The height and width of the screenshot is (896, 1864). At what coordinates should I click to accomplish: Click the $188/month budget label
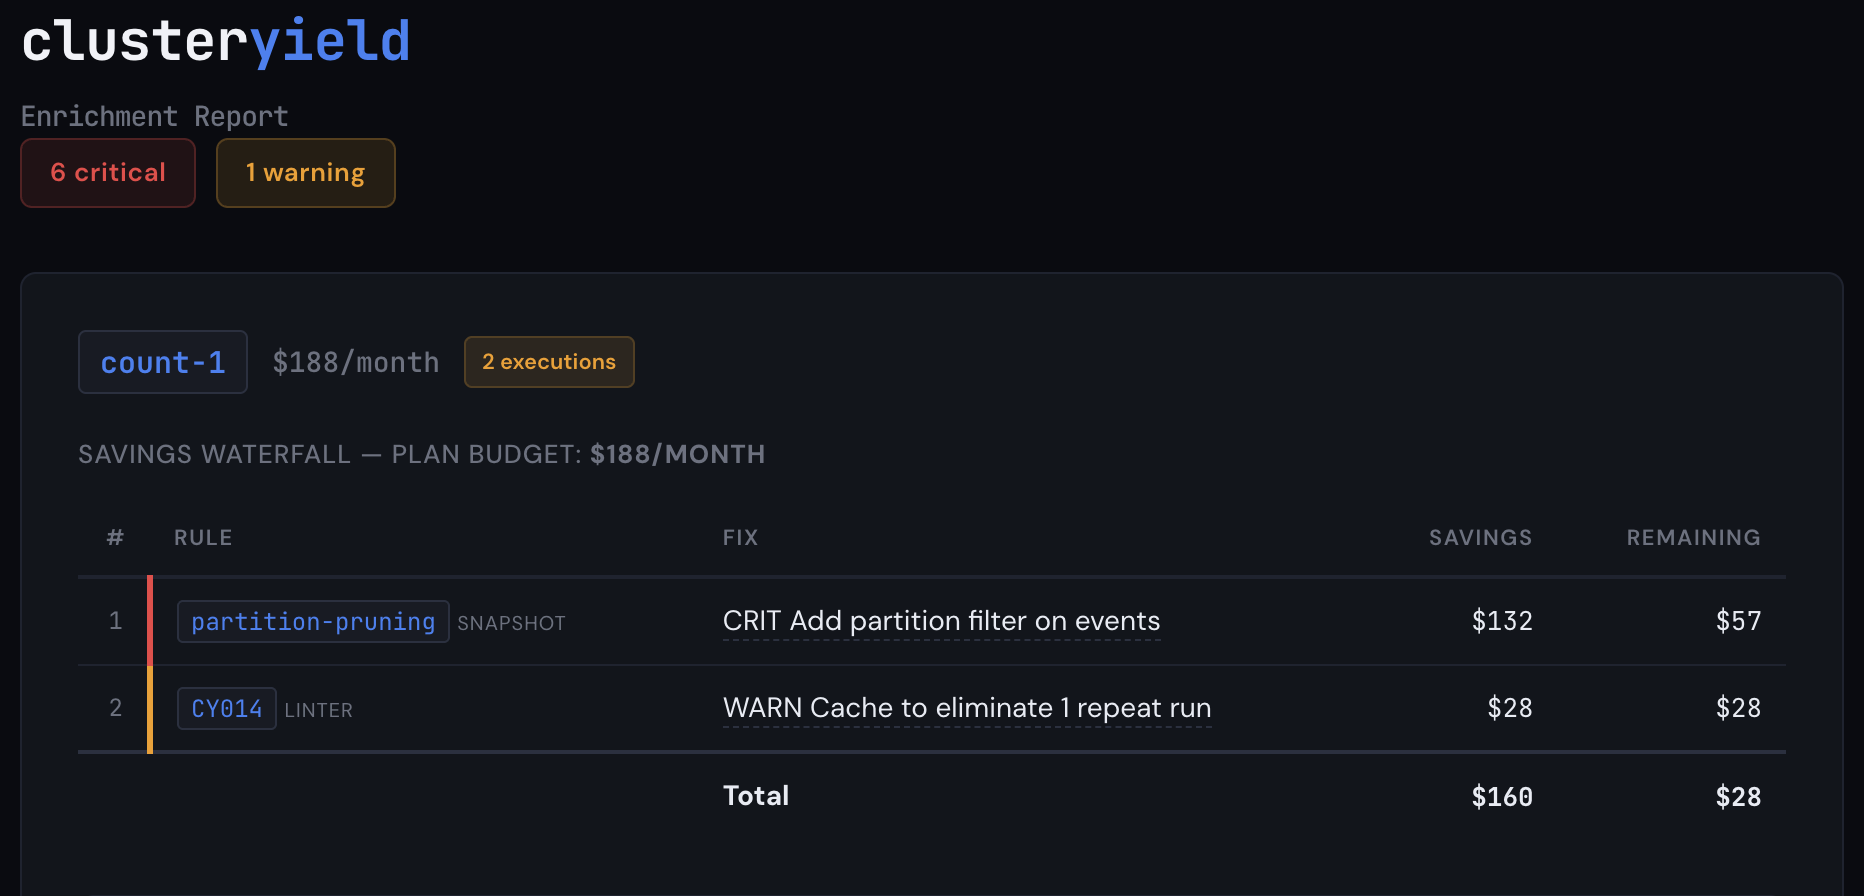point(356,362)
